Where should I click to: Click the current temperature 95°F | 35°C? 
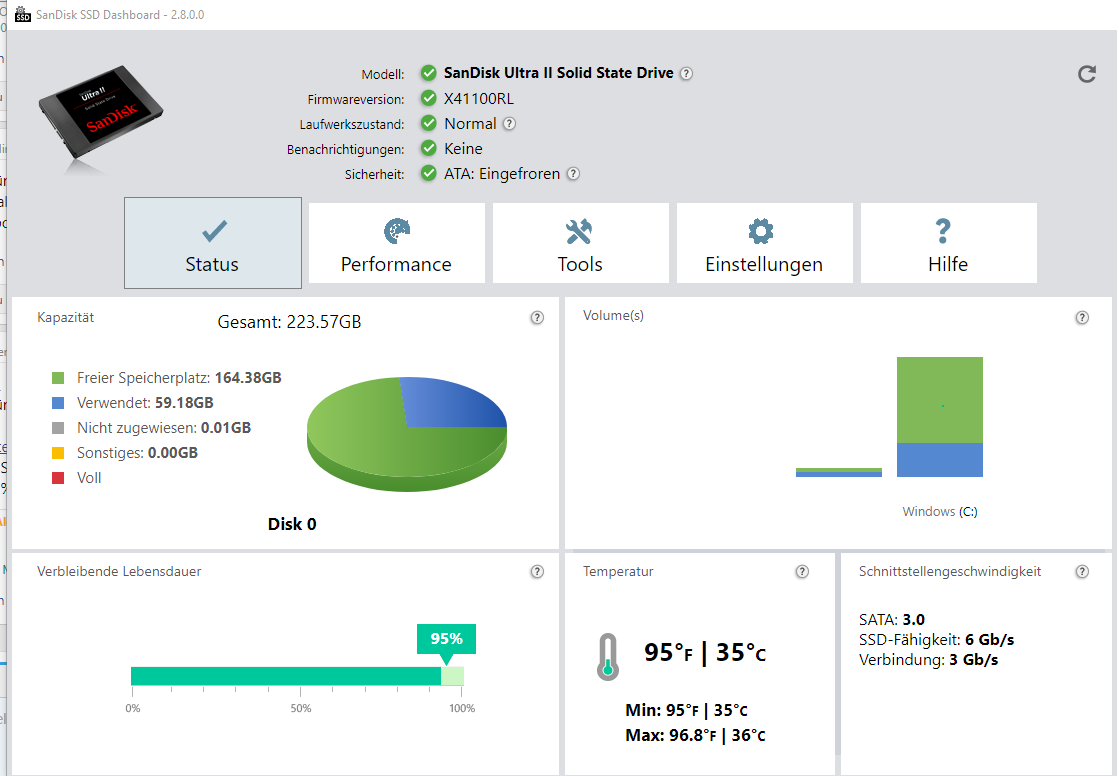[x=705, y=652]
